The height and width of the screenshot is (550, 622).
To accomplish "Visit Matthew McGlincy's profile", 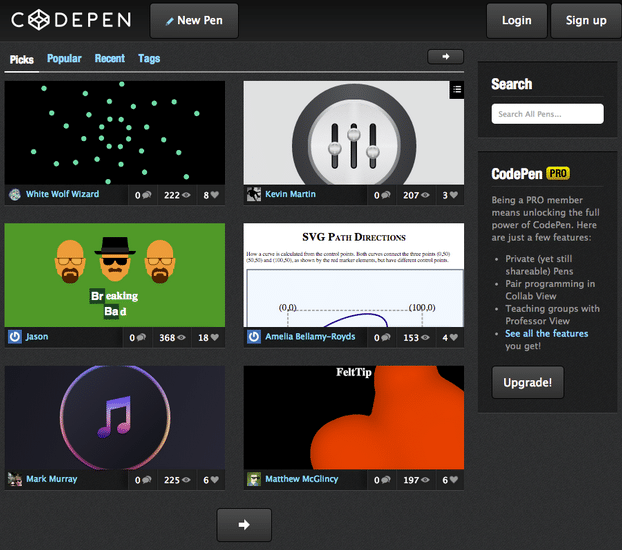I will tap(301, 479).
